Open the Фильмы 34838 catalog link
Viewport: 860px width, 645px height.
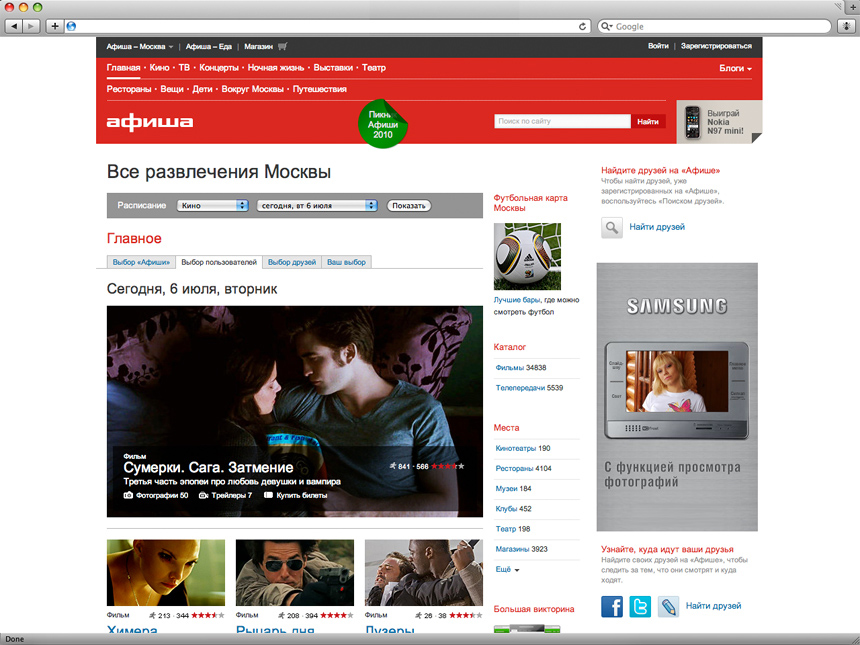tap(520, 367)
